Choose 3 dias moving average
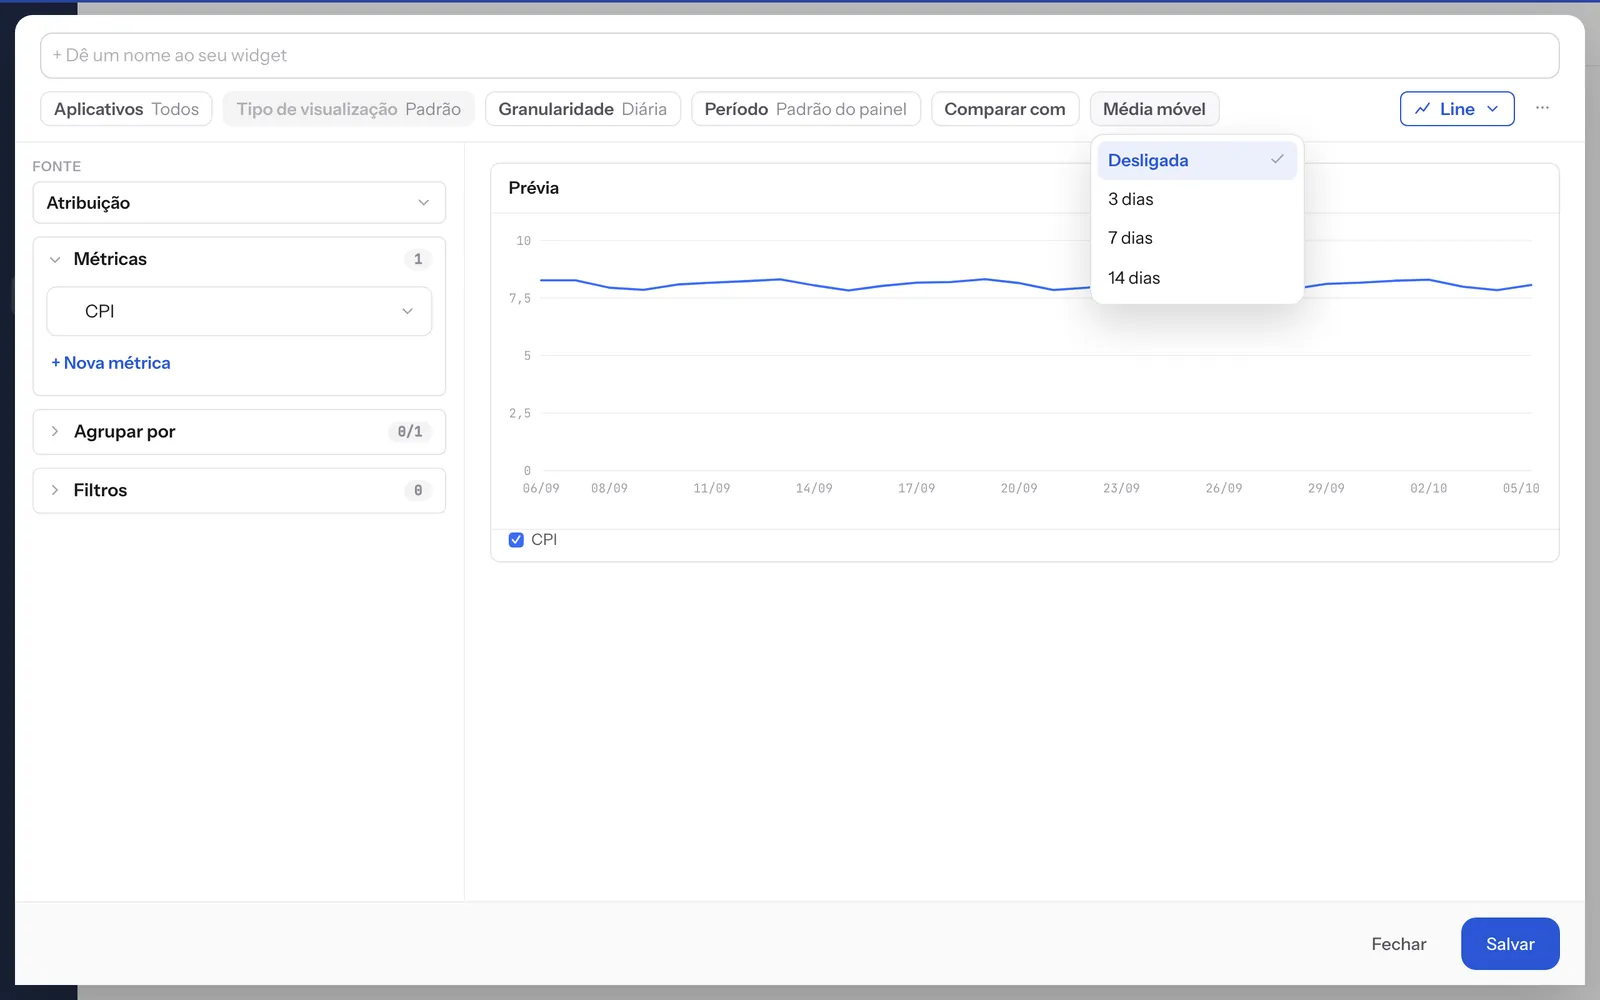The height and width of the screenshot is (1000, 1600). [1197, 199]
